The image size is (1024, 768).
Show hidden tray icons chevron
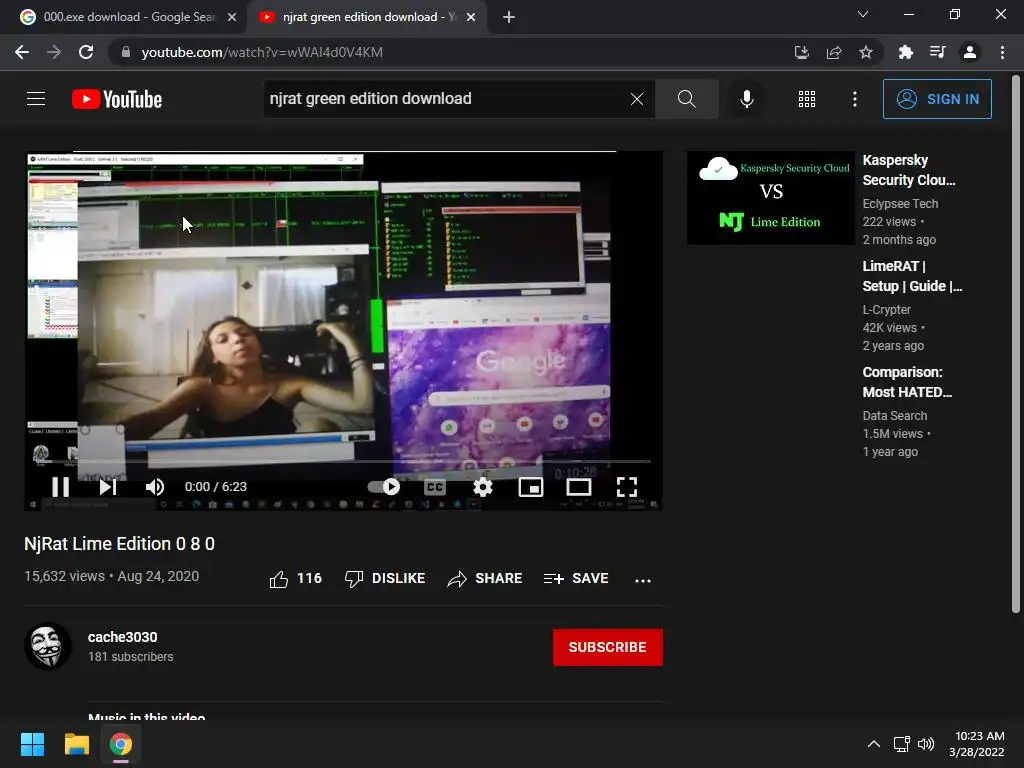coord(873,744)
